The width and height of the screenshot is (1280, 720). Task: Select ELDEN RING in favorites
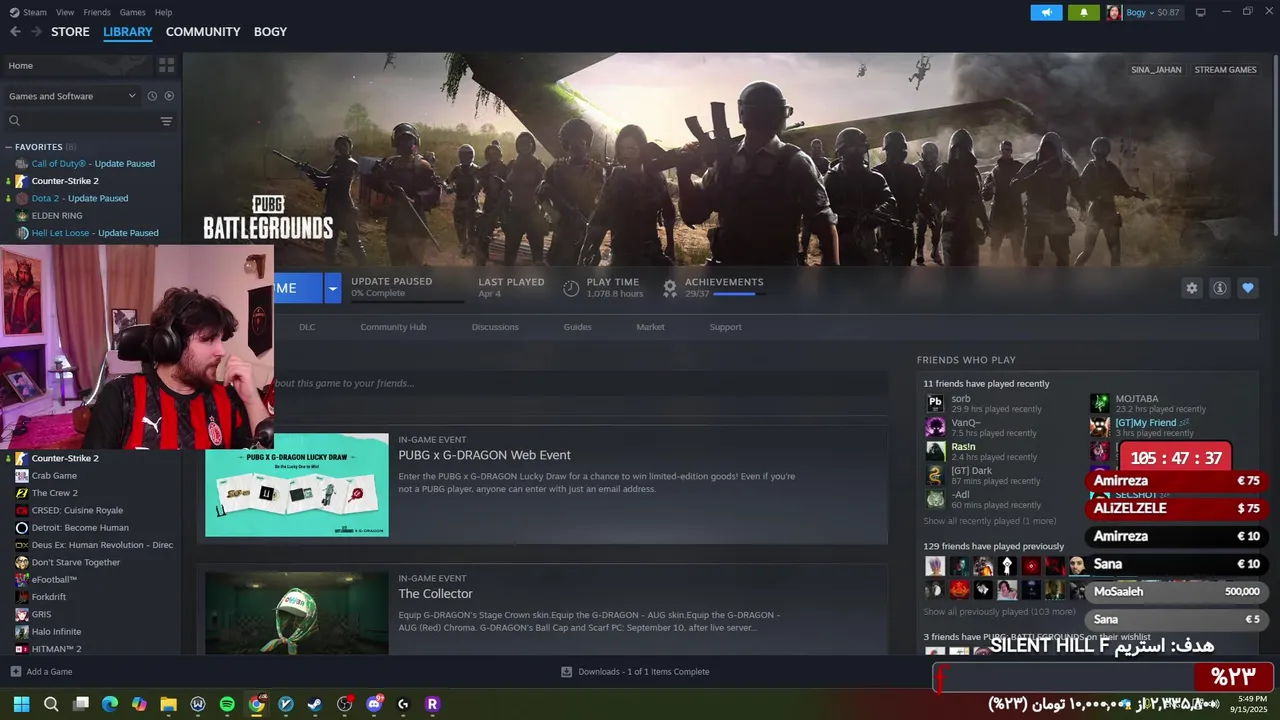point(57,215)
